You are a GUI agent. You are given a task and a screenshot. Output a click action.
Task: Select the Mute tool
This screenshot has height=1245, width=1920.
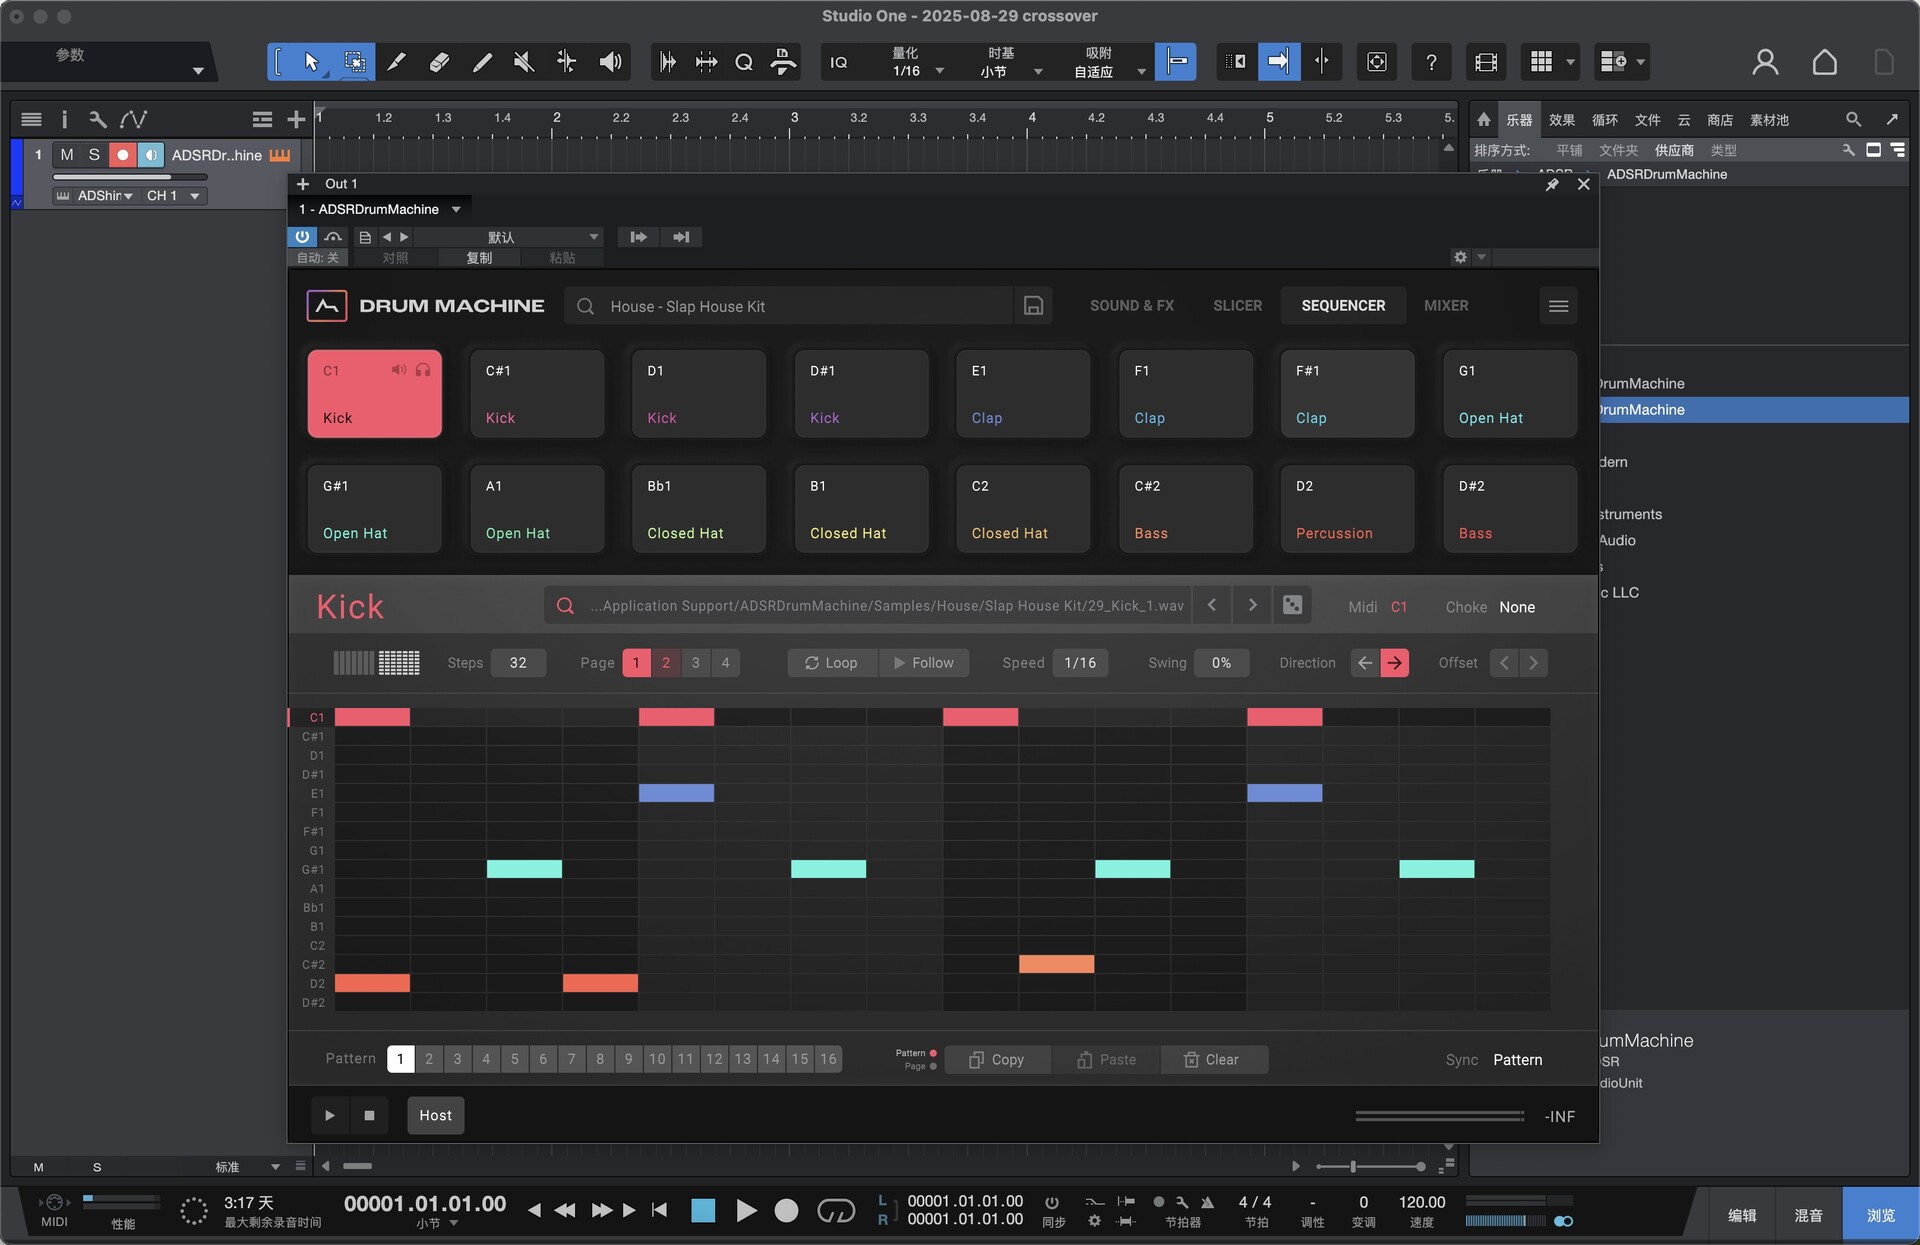tap(523, 62)
